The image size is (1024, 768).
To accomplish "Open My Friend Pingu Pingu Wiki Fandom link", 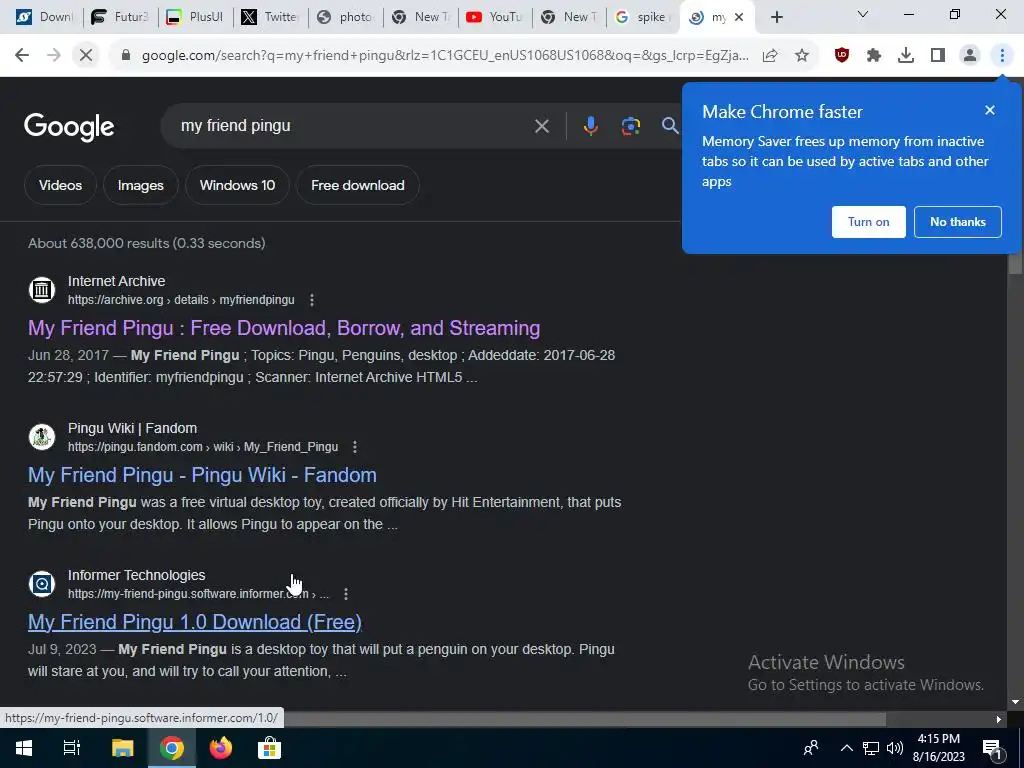I will click(x=202, y=475).
